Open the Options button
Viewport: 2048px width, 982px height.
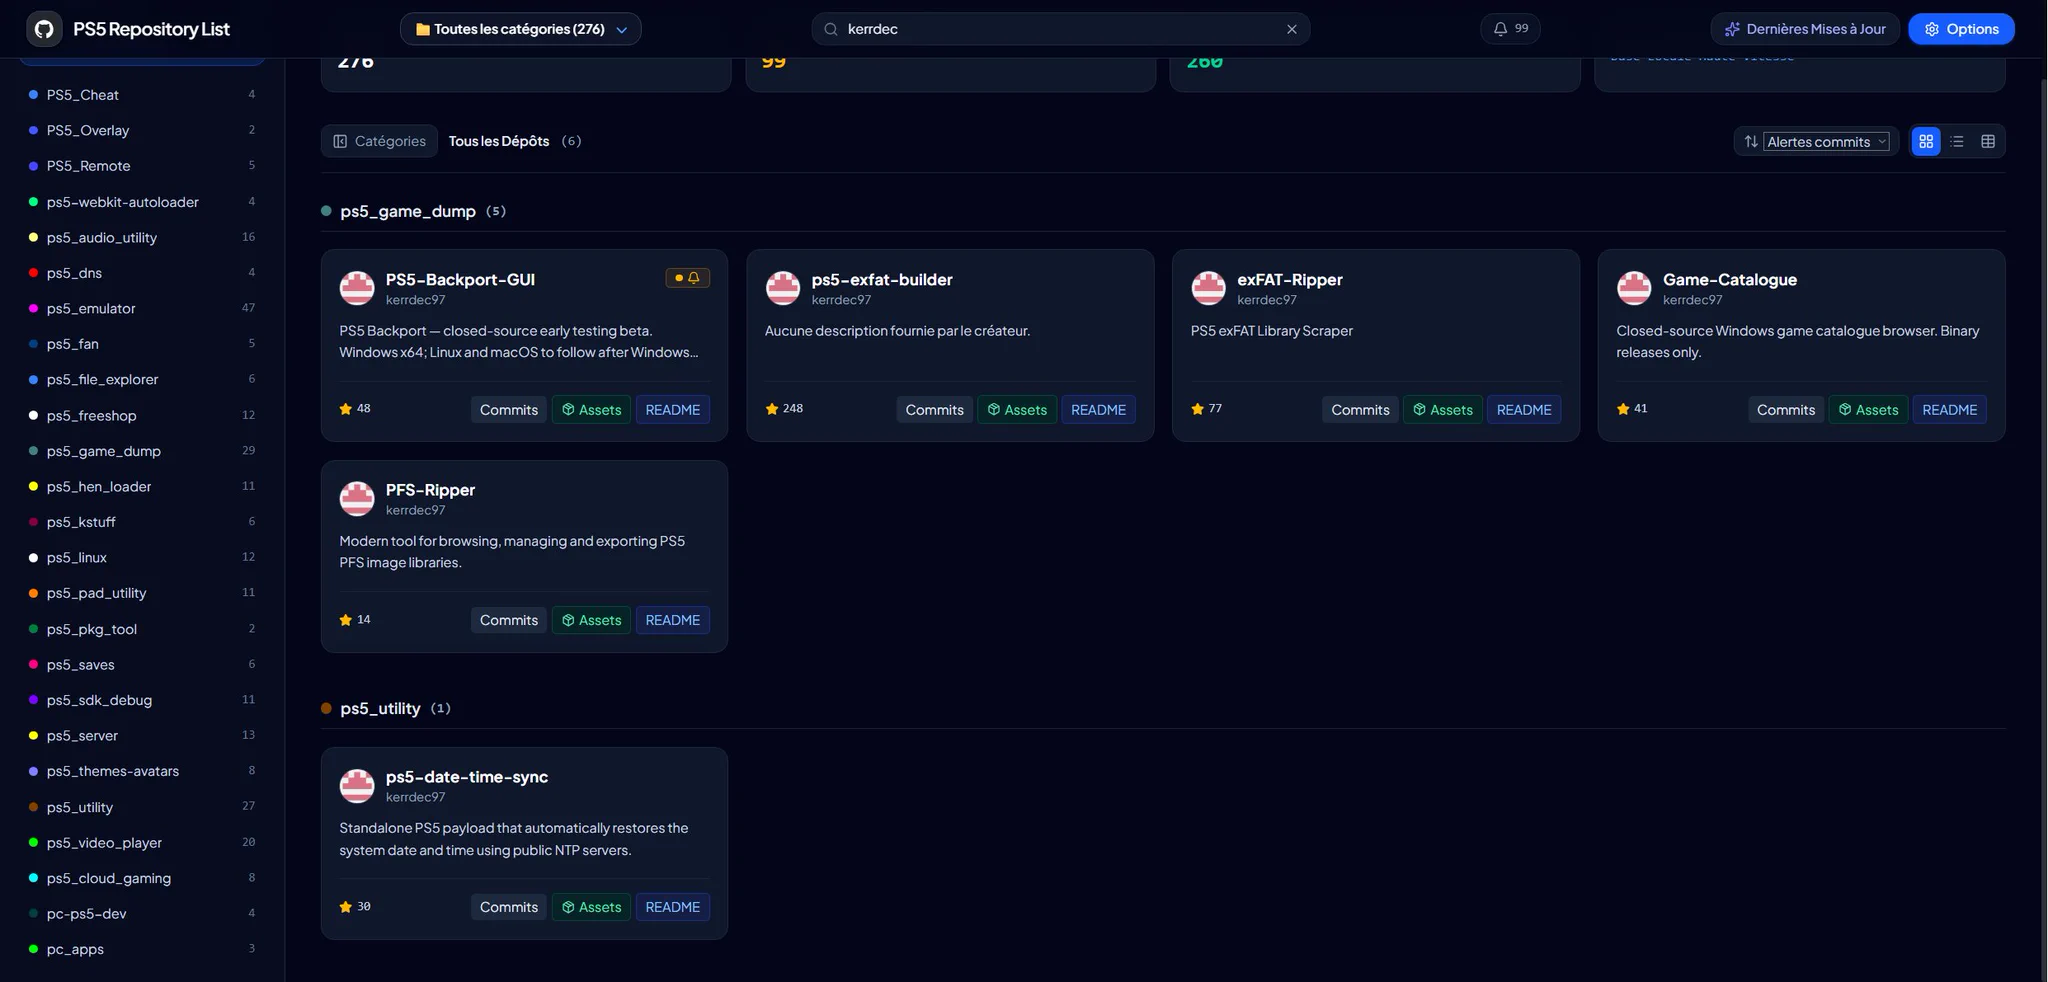tap(1961, 29)
